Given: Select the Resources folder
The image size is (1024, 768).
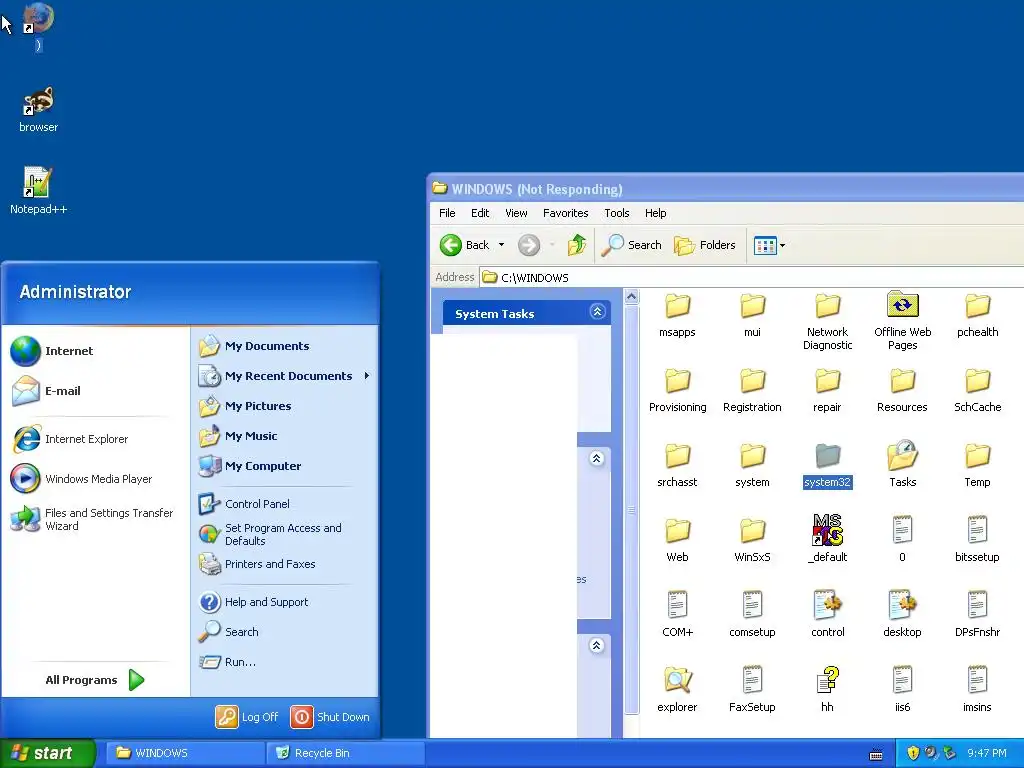Looking at the screenshot, I should coord(903,390).
